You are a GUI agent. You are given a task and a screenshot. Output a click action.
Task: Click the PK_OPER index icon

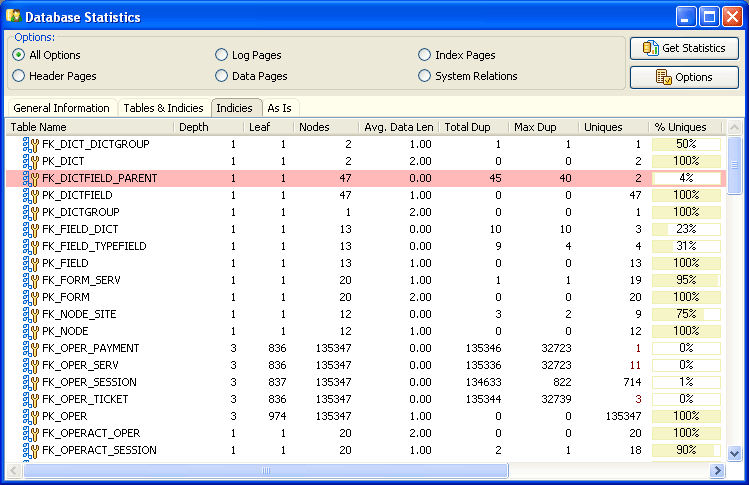coord(30,416)
